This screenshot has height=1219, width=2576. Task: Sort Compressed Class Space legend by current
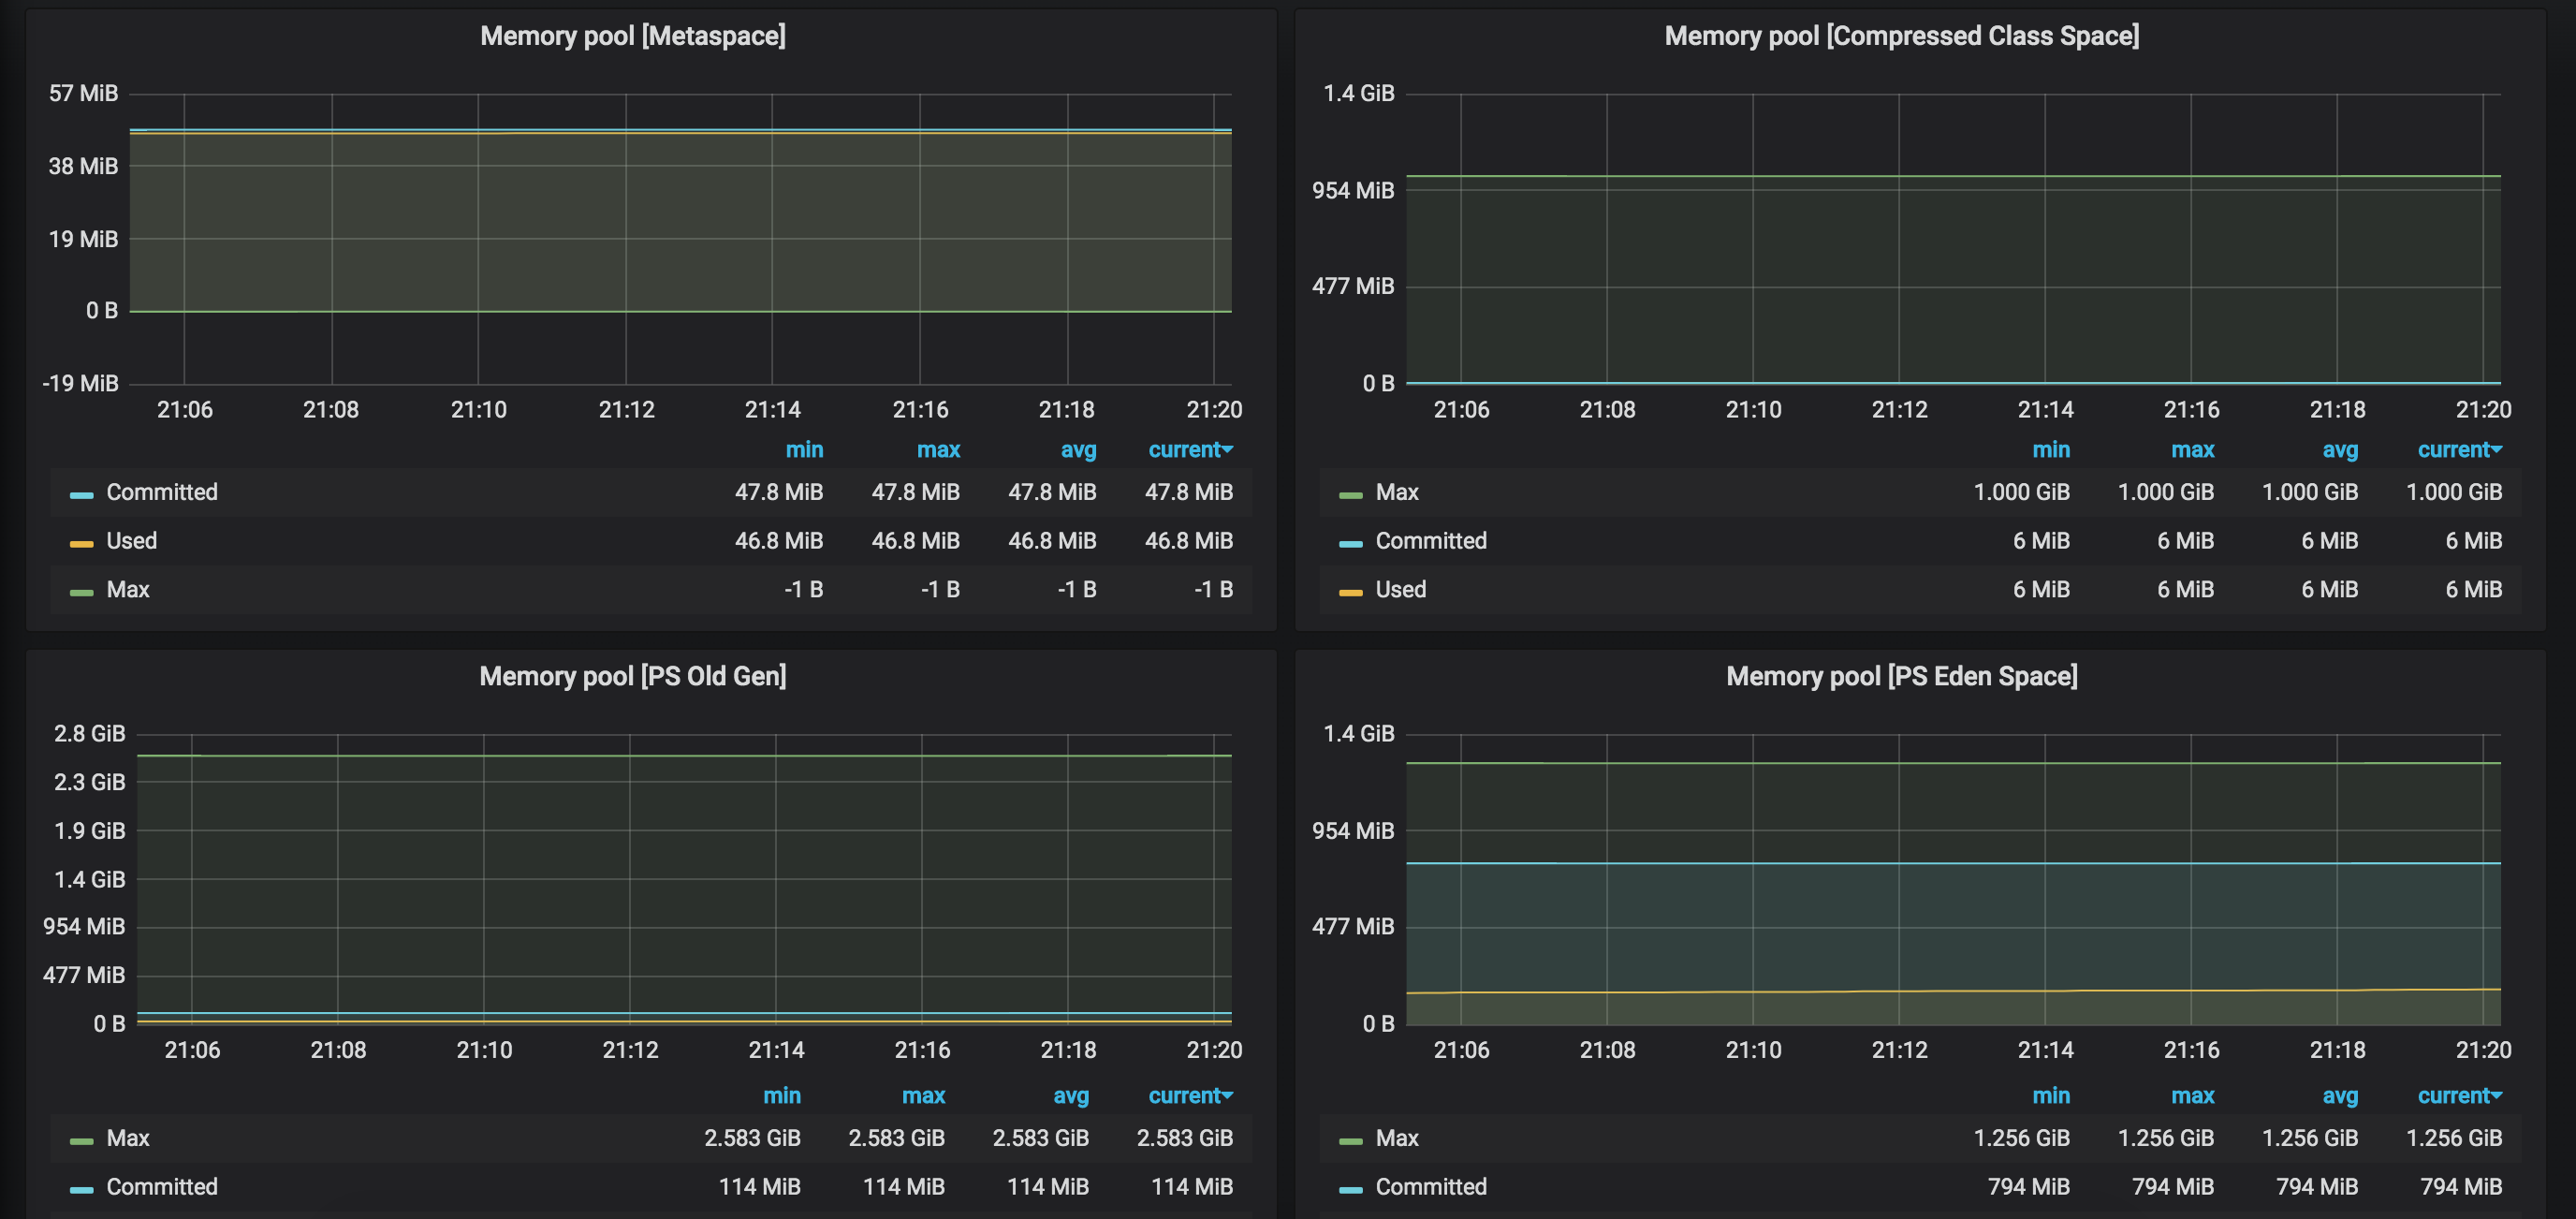coord(2459,450)
